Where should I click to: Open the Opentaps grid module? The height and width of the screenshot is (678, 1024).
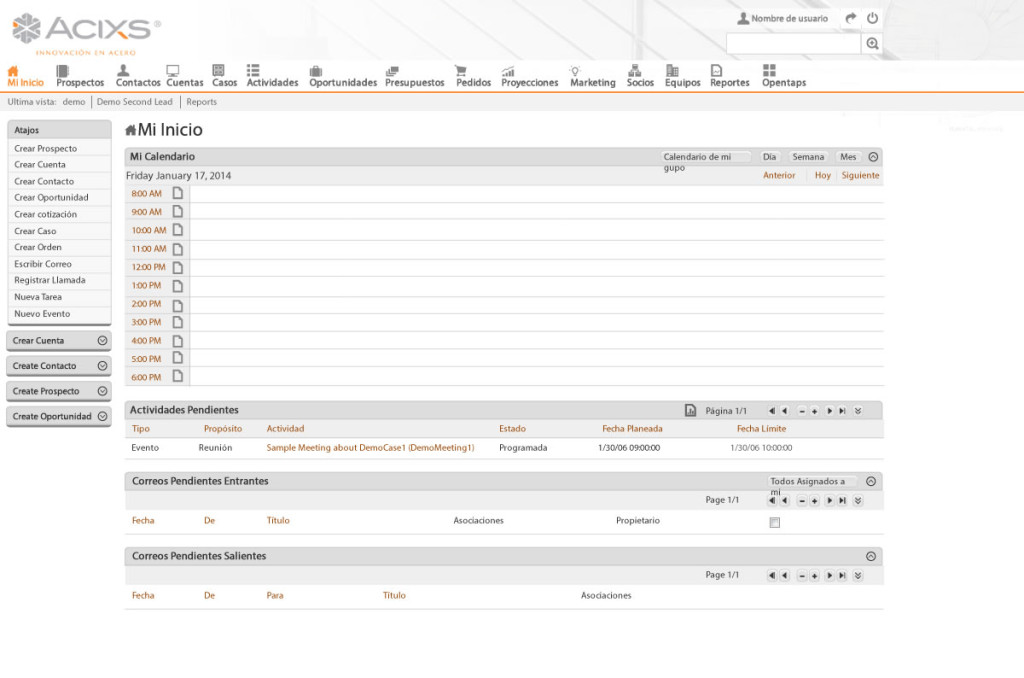pos(783,76)
